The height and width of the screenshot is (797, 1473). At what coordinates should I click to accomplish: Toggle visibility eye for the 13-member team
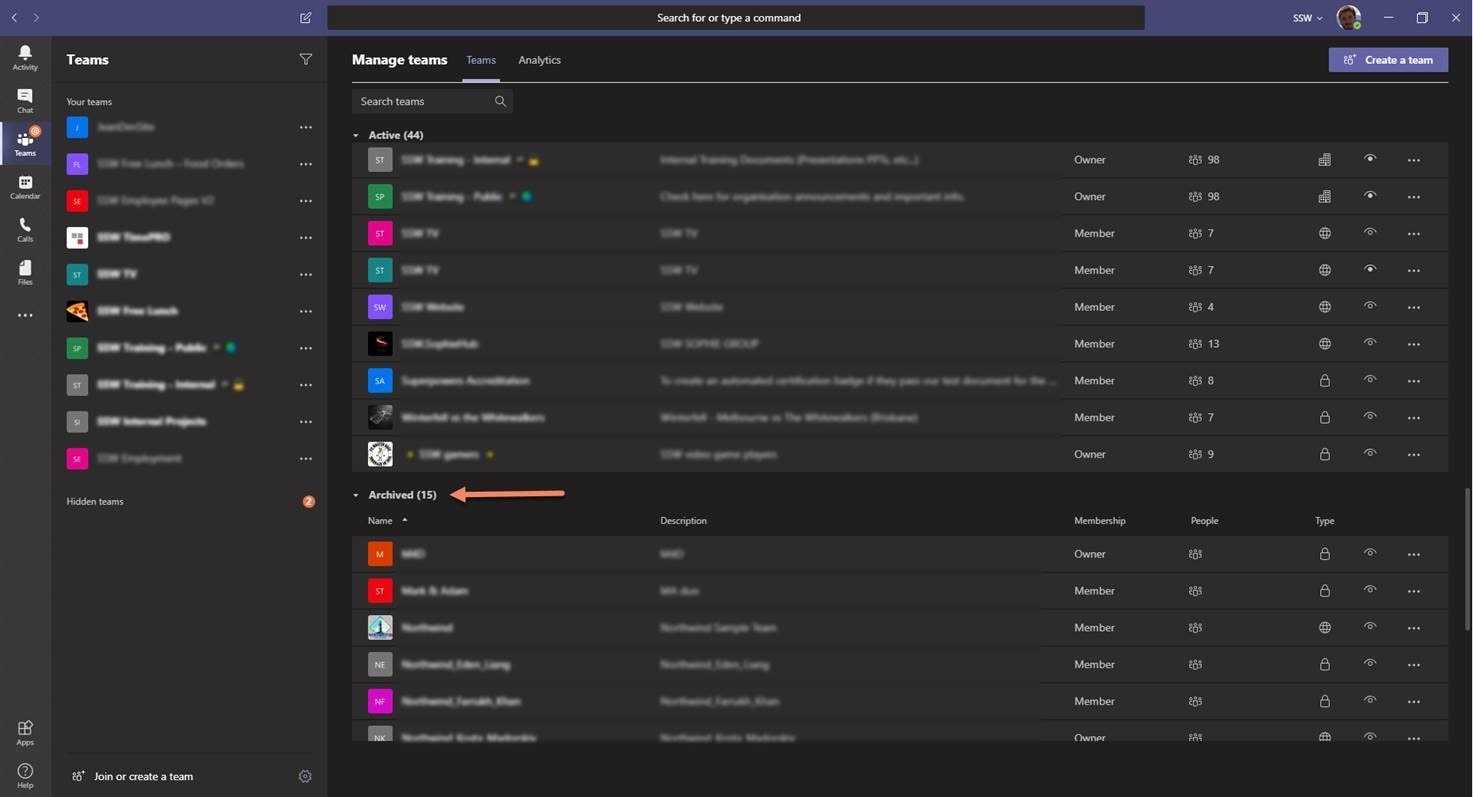click(1370, 343)
